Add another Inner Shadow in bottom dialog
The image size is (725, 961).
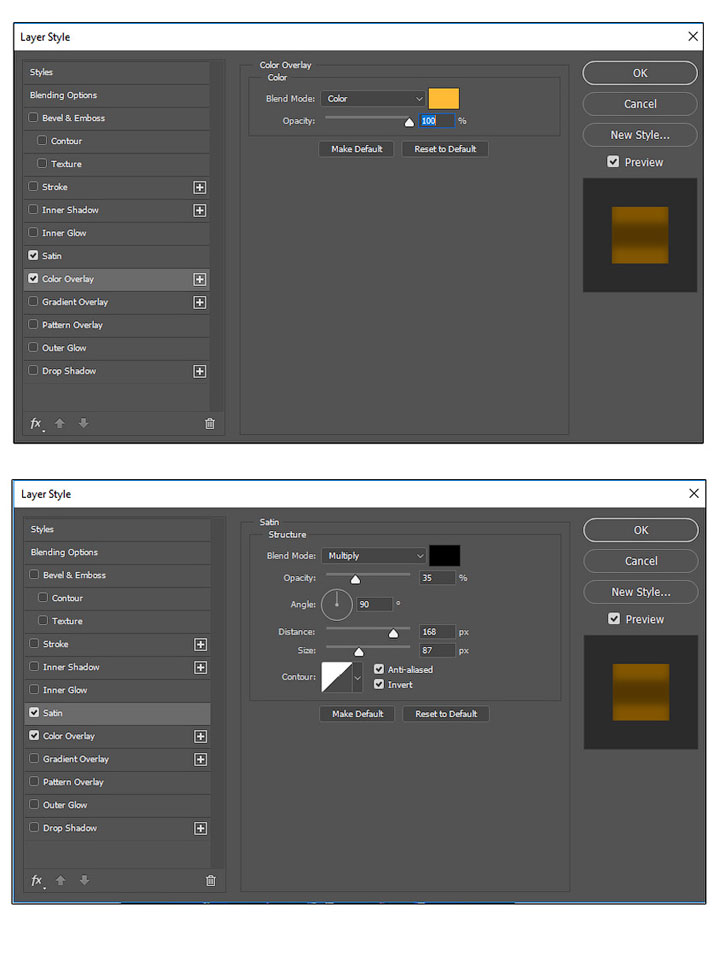click(200, 667)
